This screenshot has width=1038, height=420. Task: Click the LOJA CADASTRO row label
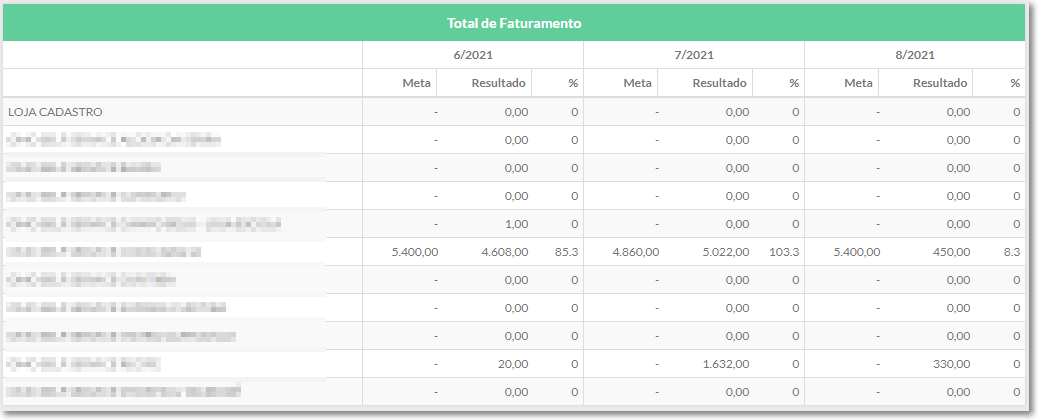point(56,112)
